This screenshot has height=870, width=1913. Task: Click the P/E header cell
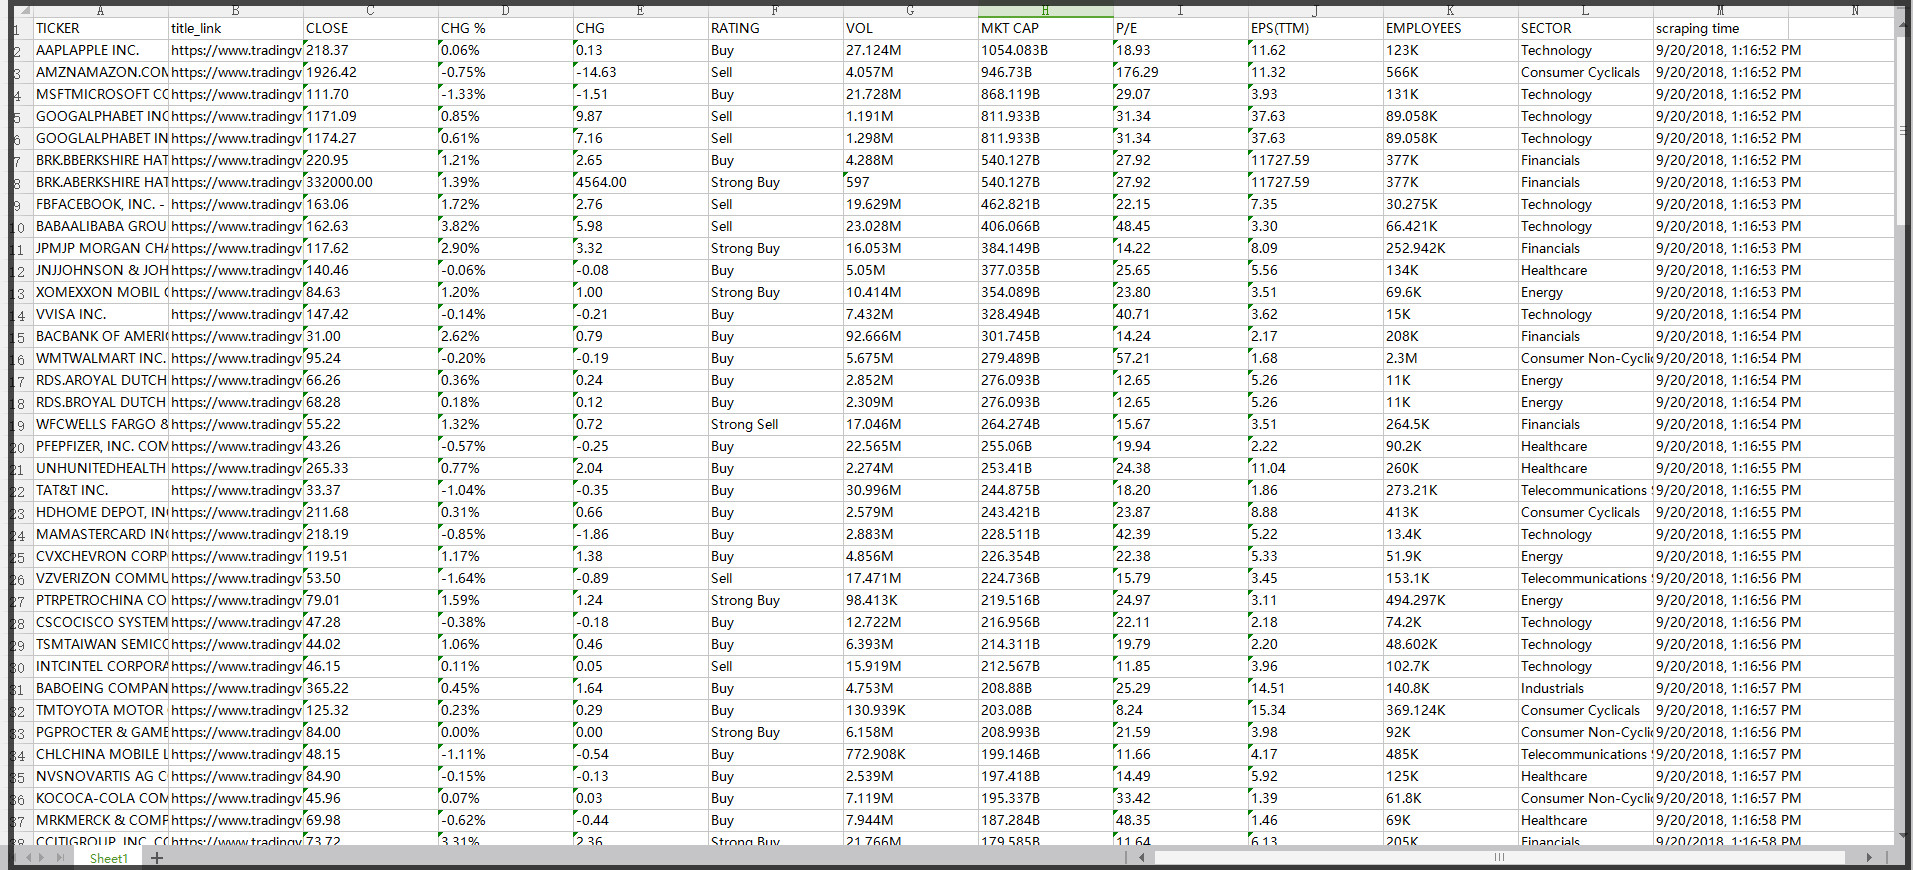tap(1180, 28)
